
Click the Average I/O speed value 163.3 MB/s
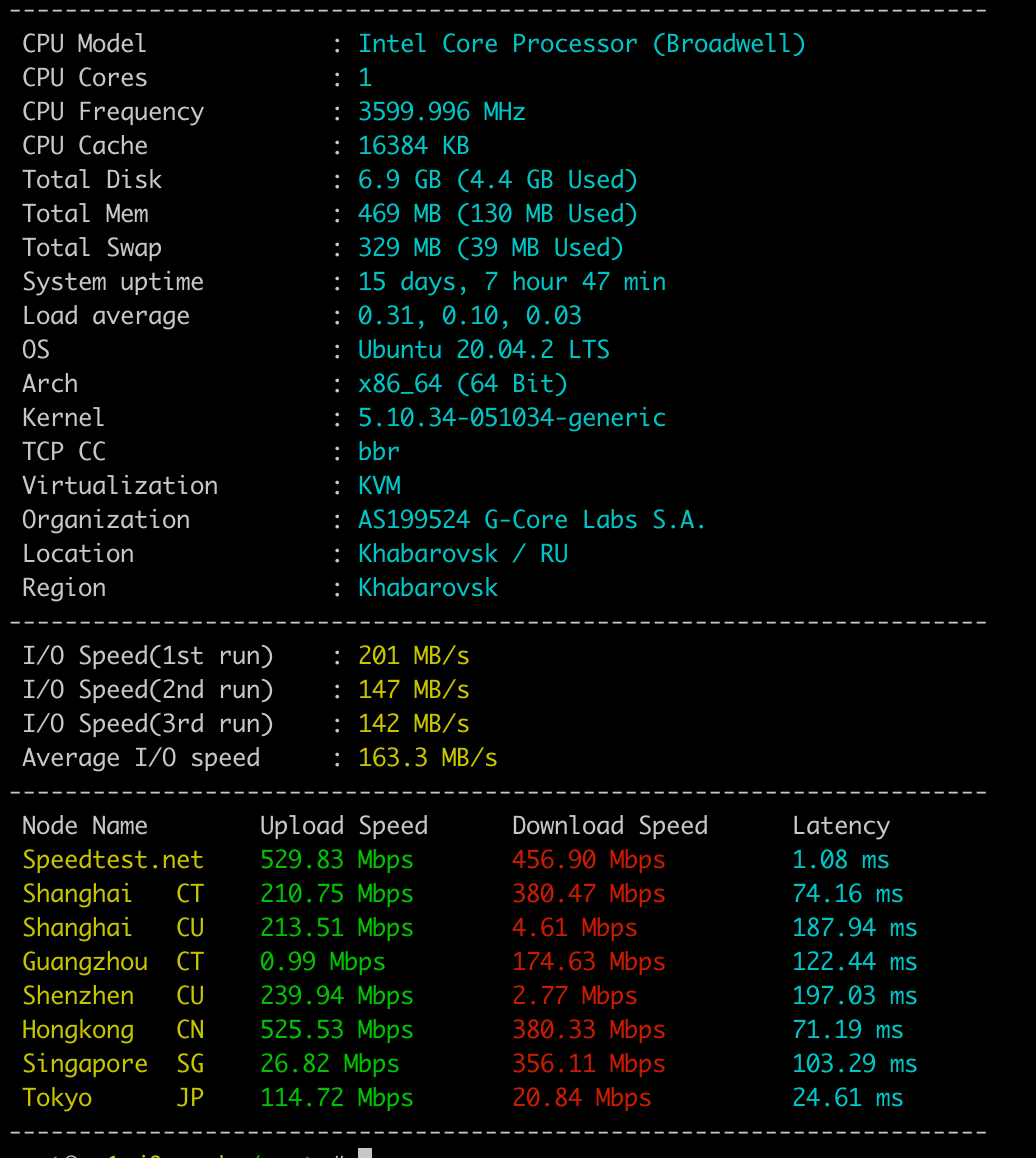pyautogui.click(x=427, y=758)
